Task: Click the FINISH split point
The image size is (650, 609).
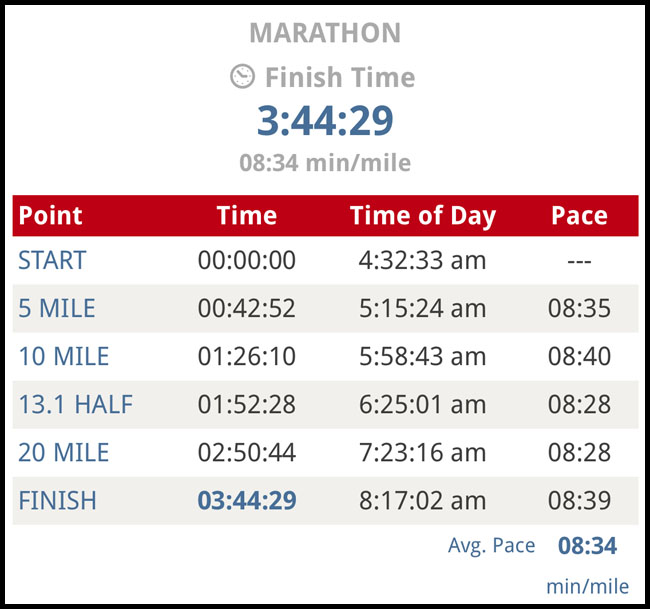Action: 56,501
